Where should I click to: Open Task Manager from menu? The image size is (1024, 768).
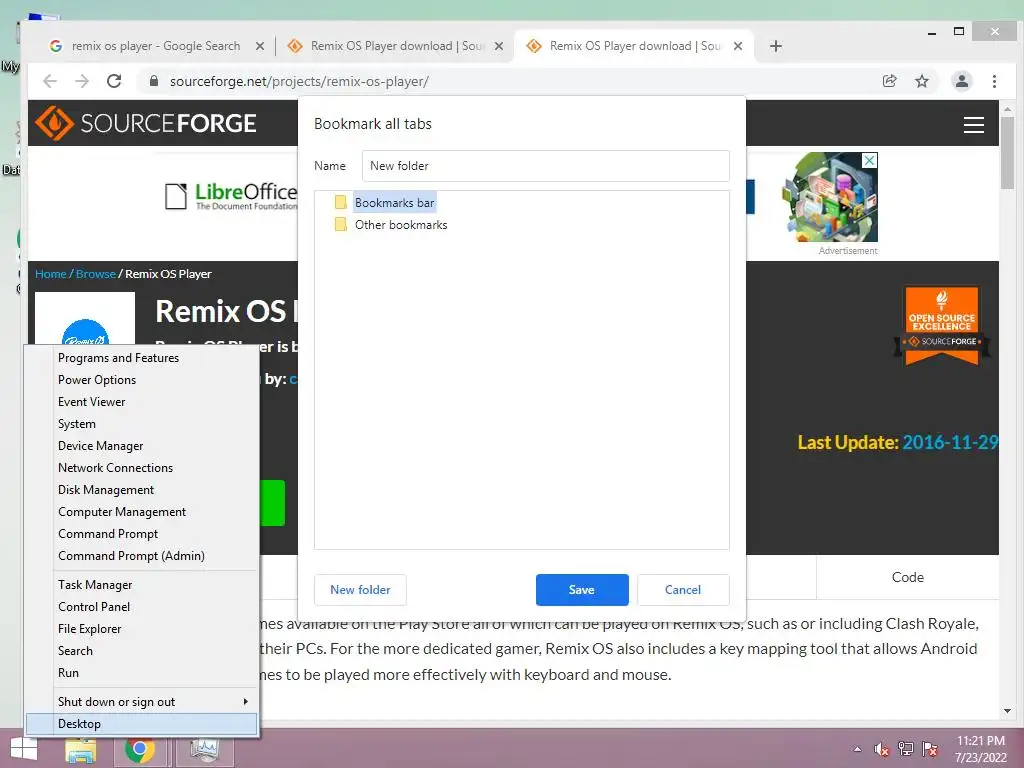[142, 584]
